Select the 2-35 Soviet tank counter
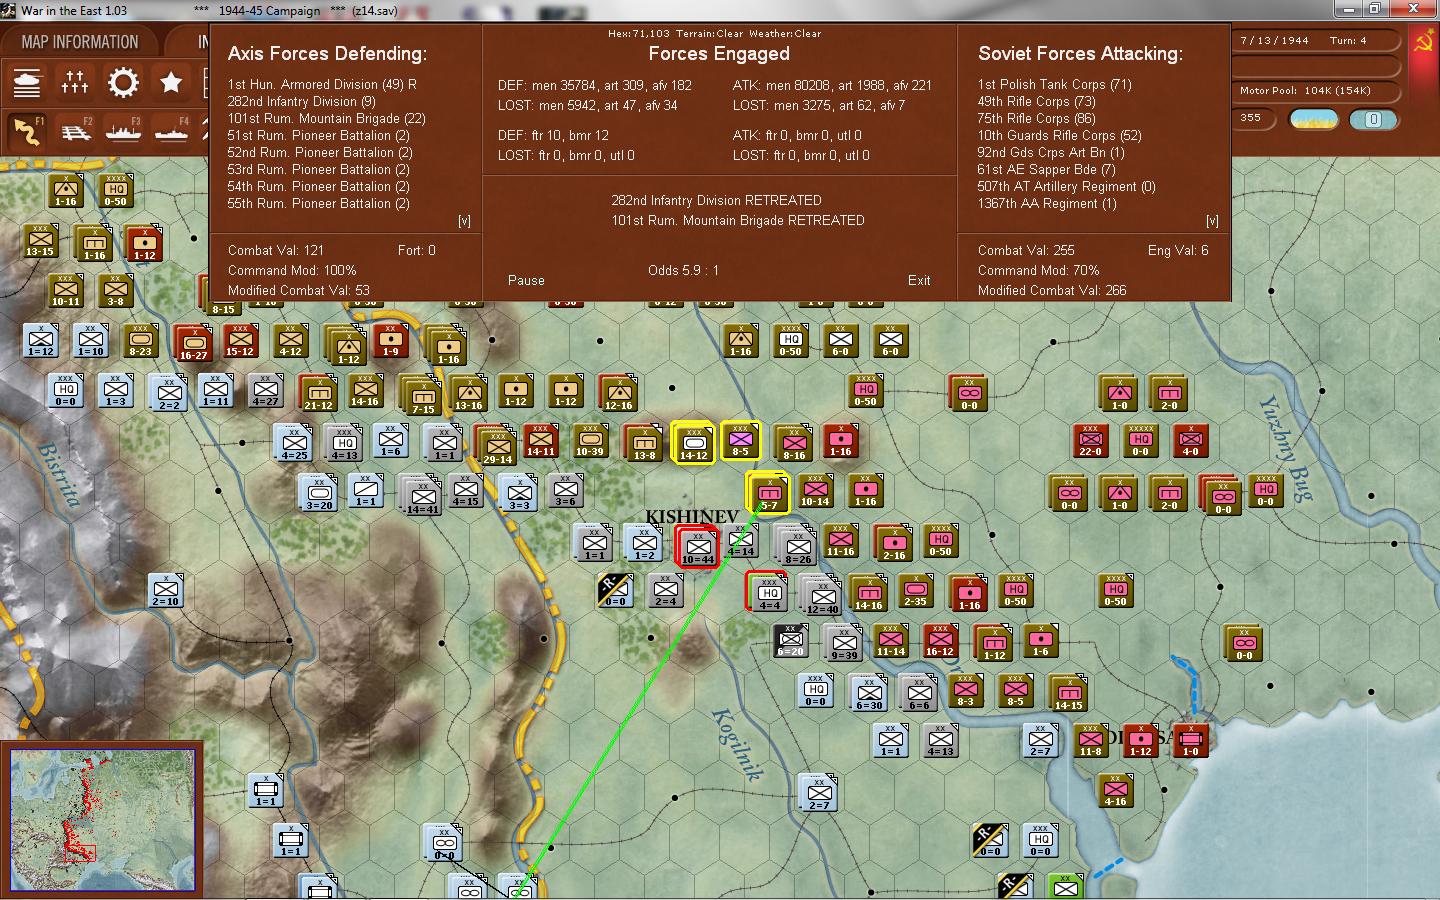1440x900 pixels. tap(915, 590)
